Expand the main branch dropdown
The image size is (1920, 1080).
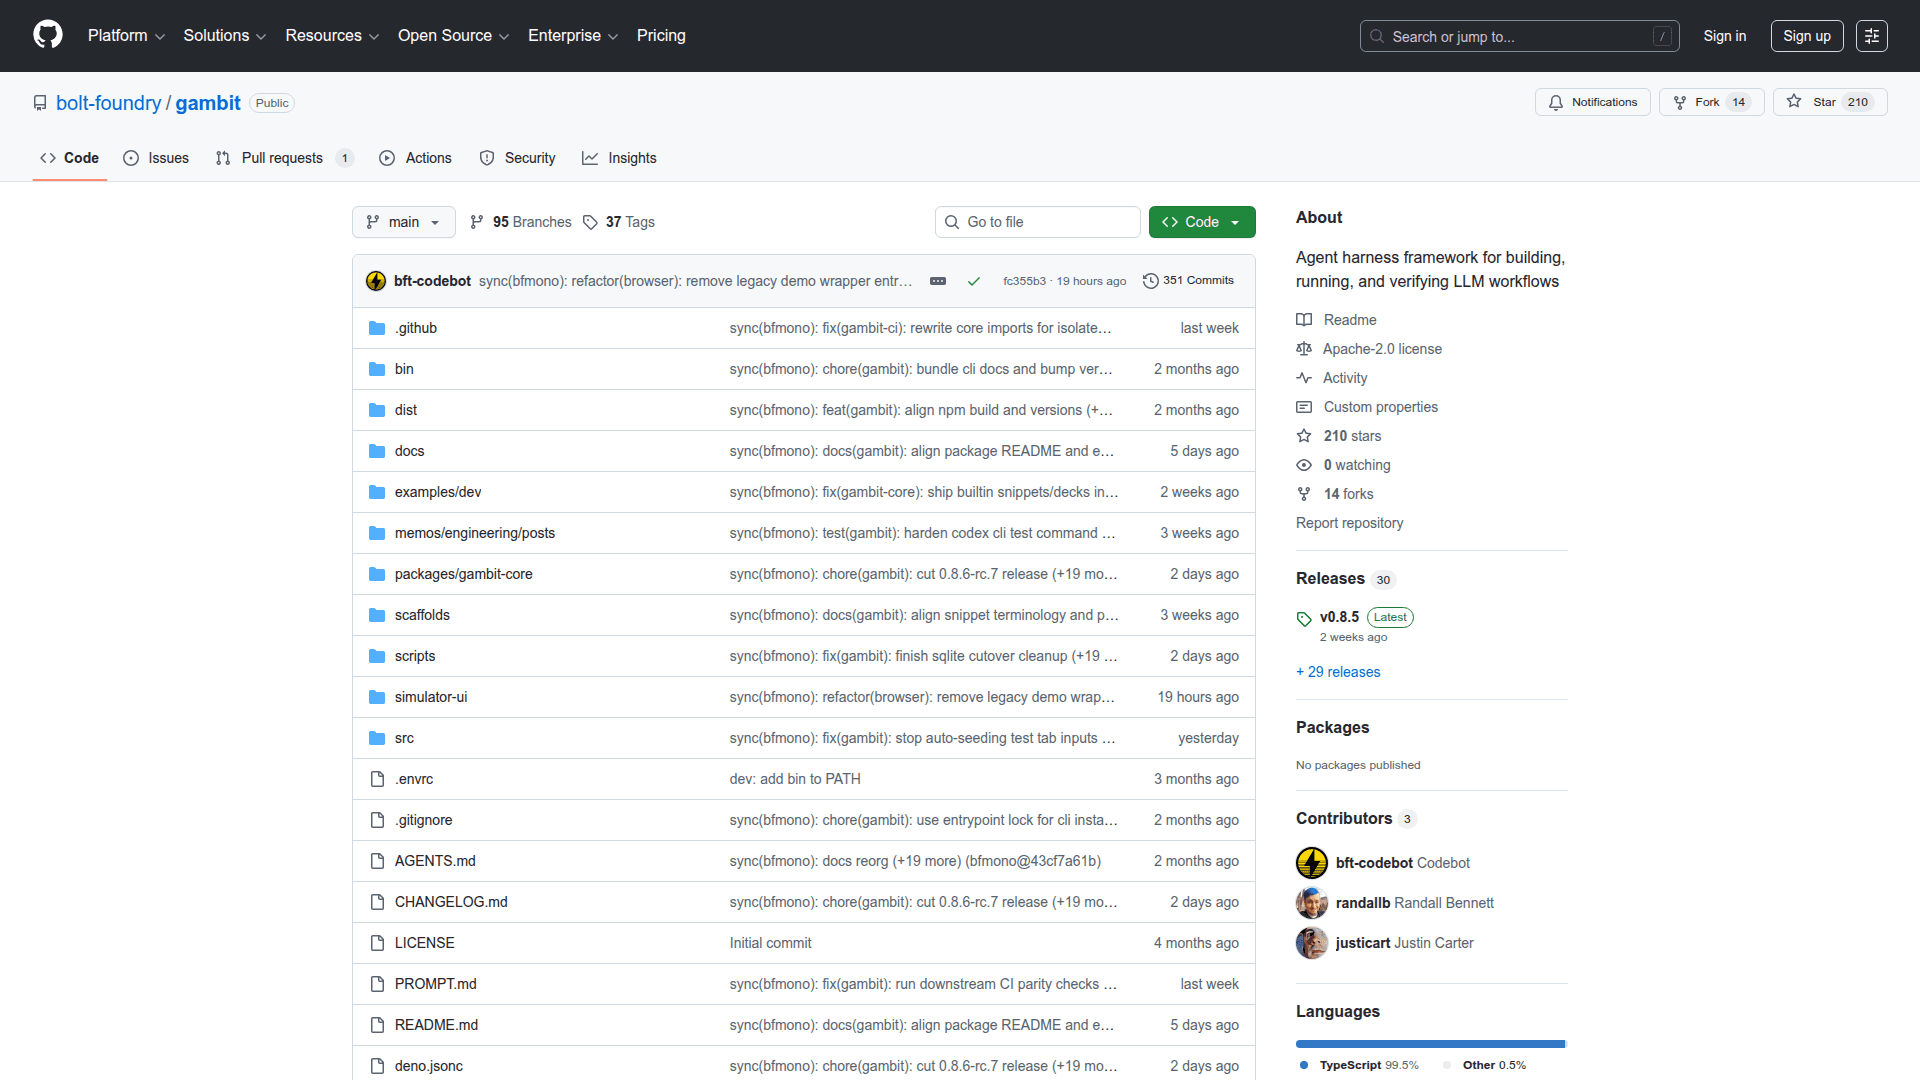(403, 222)
